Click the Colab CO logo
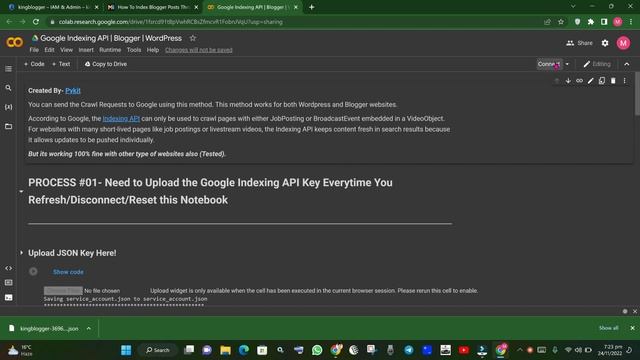Viewport: 640px width, 360px height. (15, 42)
